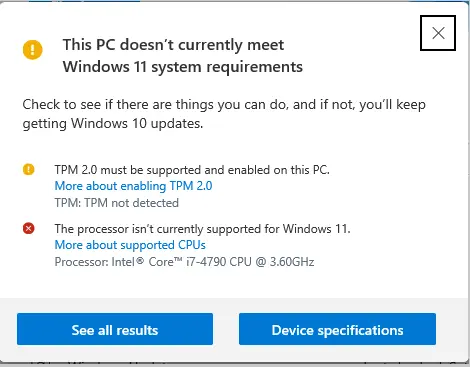The image size is (470, 367).
Task: Click 'Windows 11 system requirements' heading line
Action: pos(183,67)
